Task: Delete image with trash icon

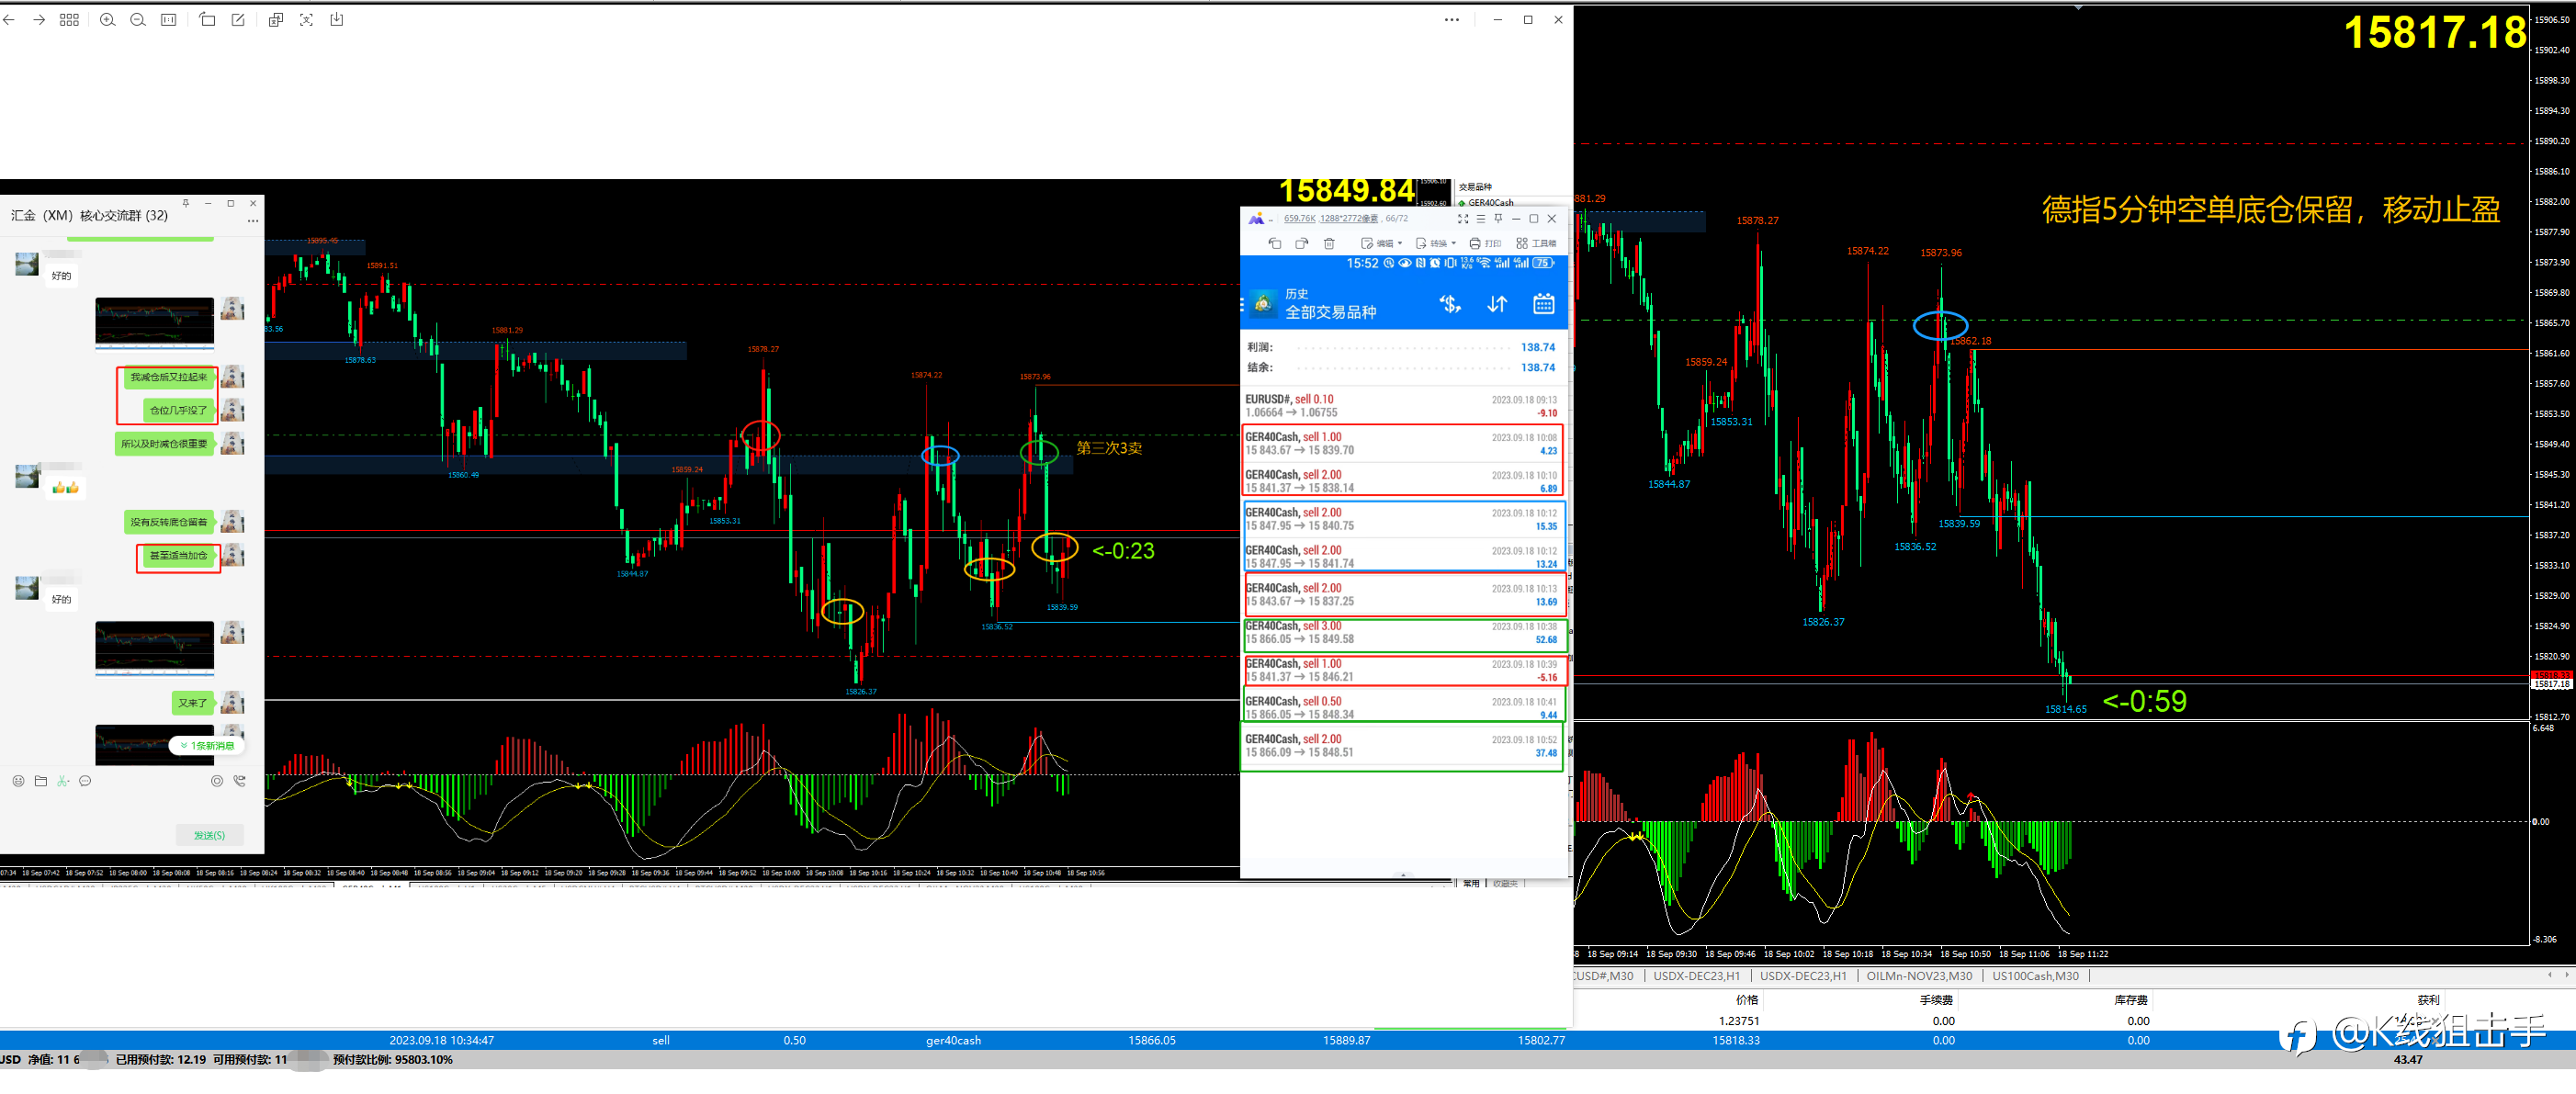Action: [1328, 243]
